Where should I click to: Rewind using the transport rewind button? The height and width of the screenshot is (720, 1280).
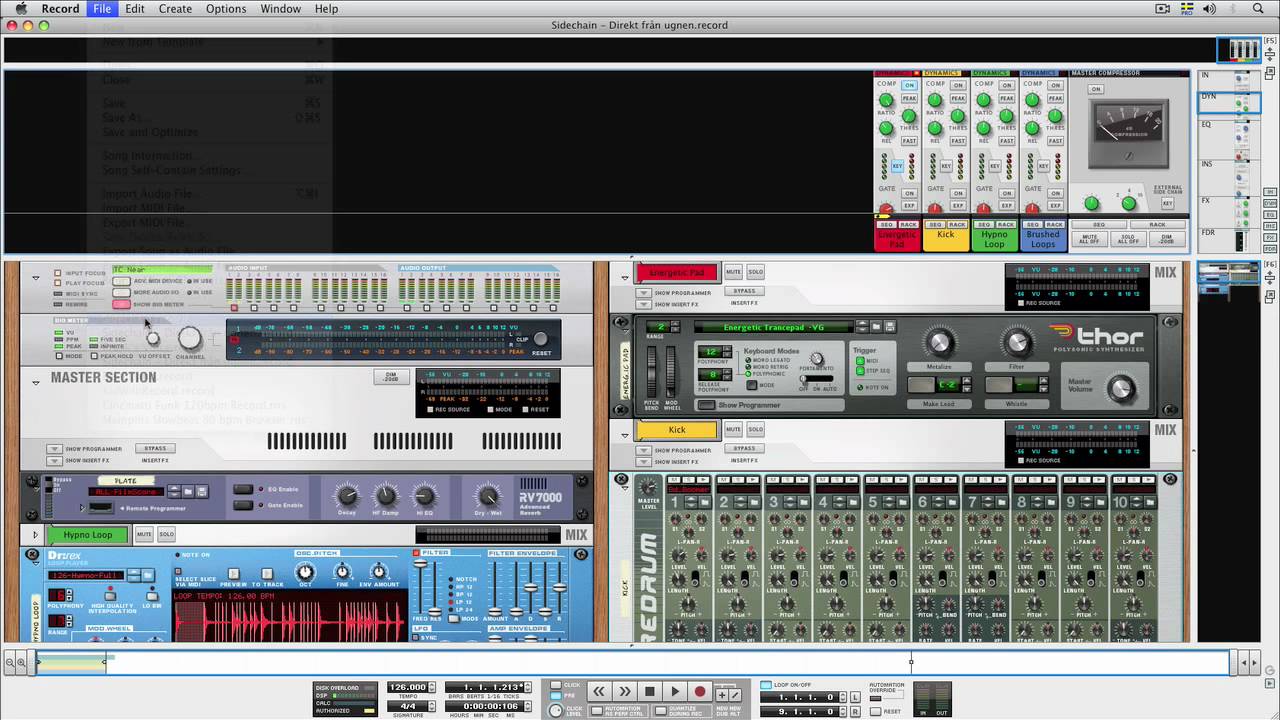pos(598,691)
